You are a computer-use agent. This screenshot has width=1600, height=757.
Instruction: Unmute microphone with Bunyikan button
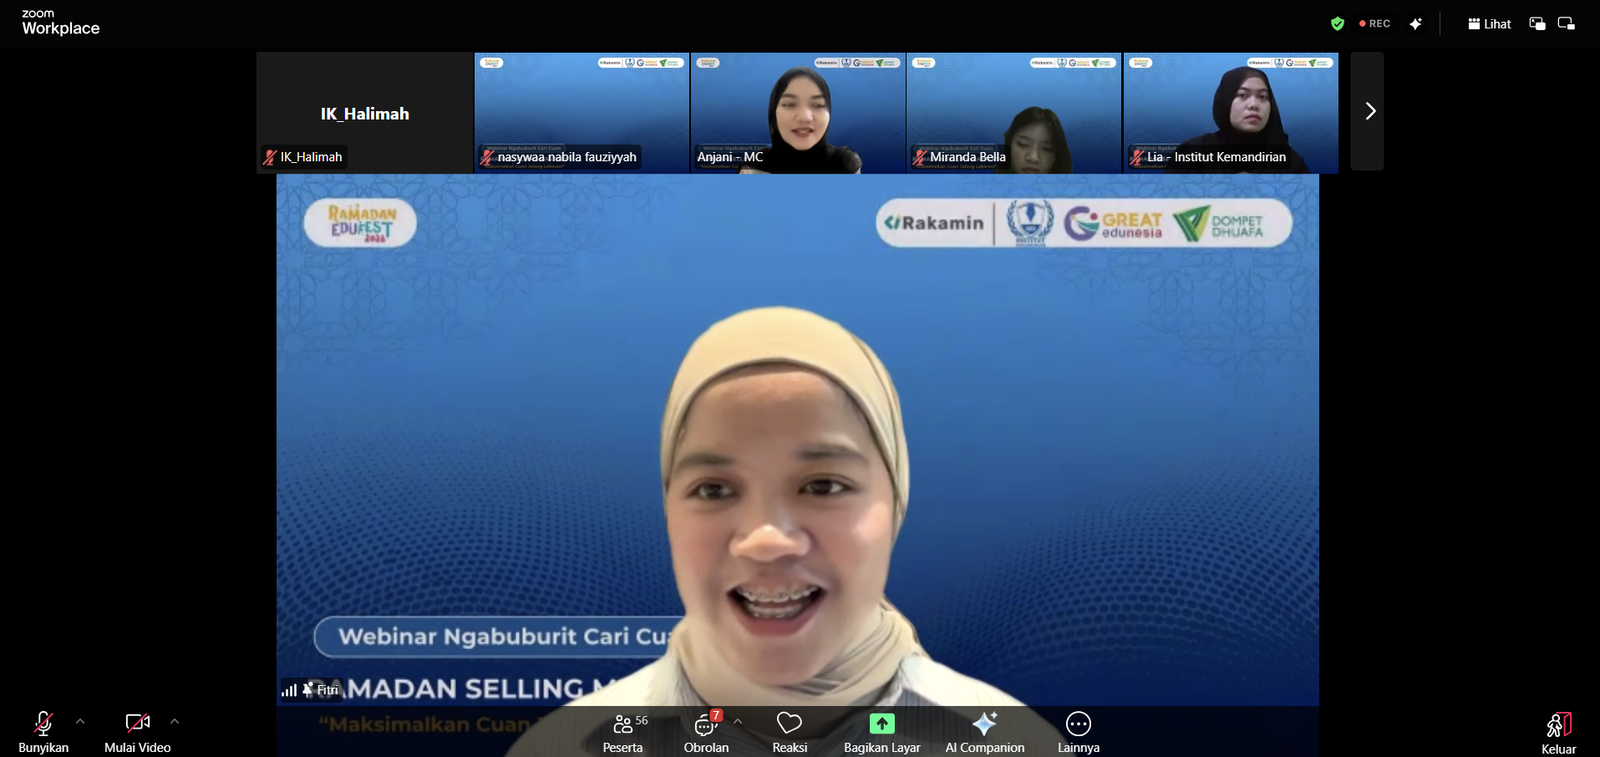43,731
